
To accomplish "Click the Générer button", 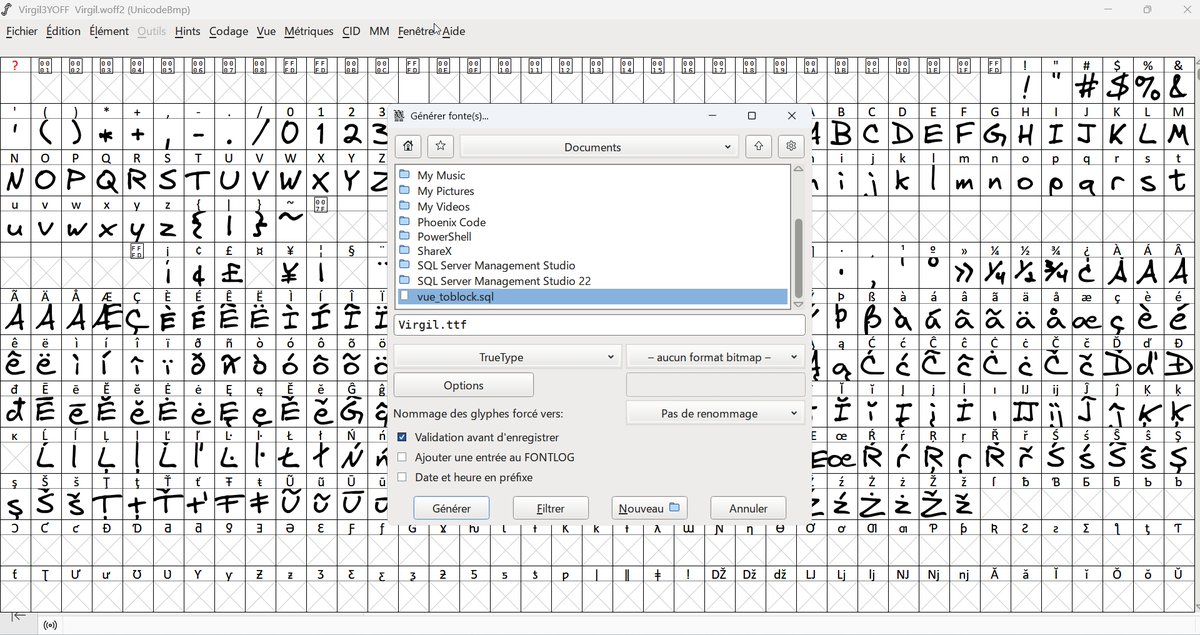I will click(451, 508).
